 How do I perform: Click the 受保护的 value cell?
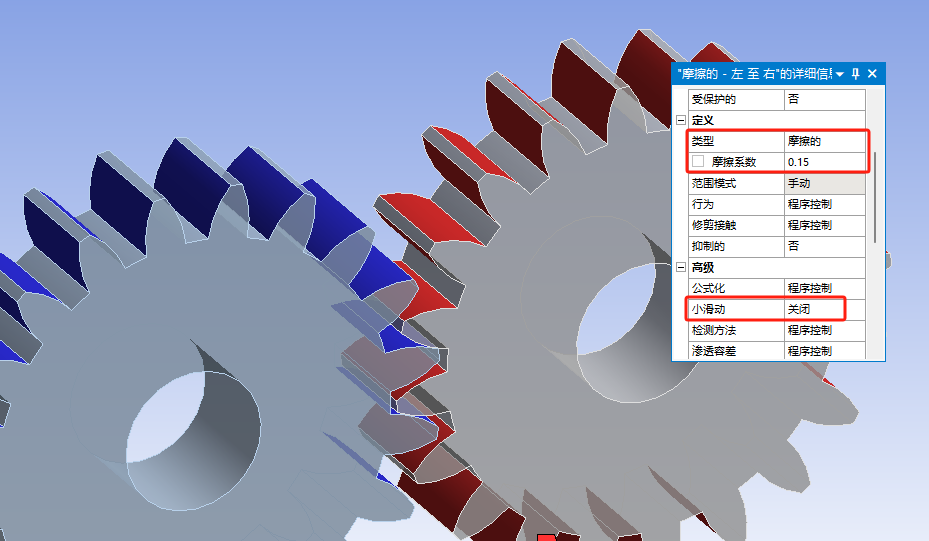(x=824, y=100)
